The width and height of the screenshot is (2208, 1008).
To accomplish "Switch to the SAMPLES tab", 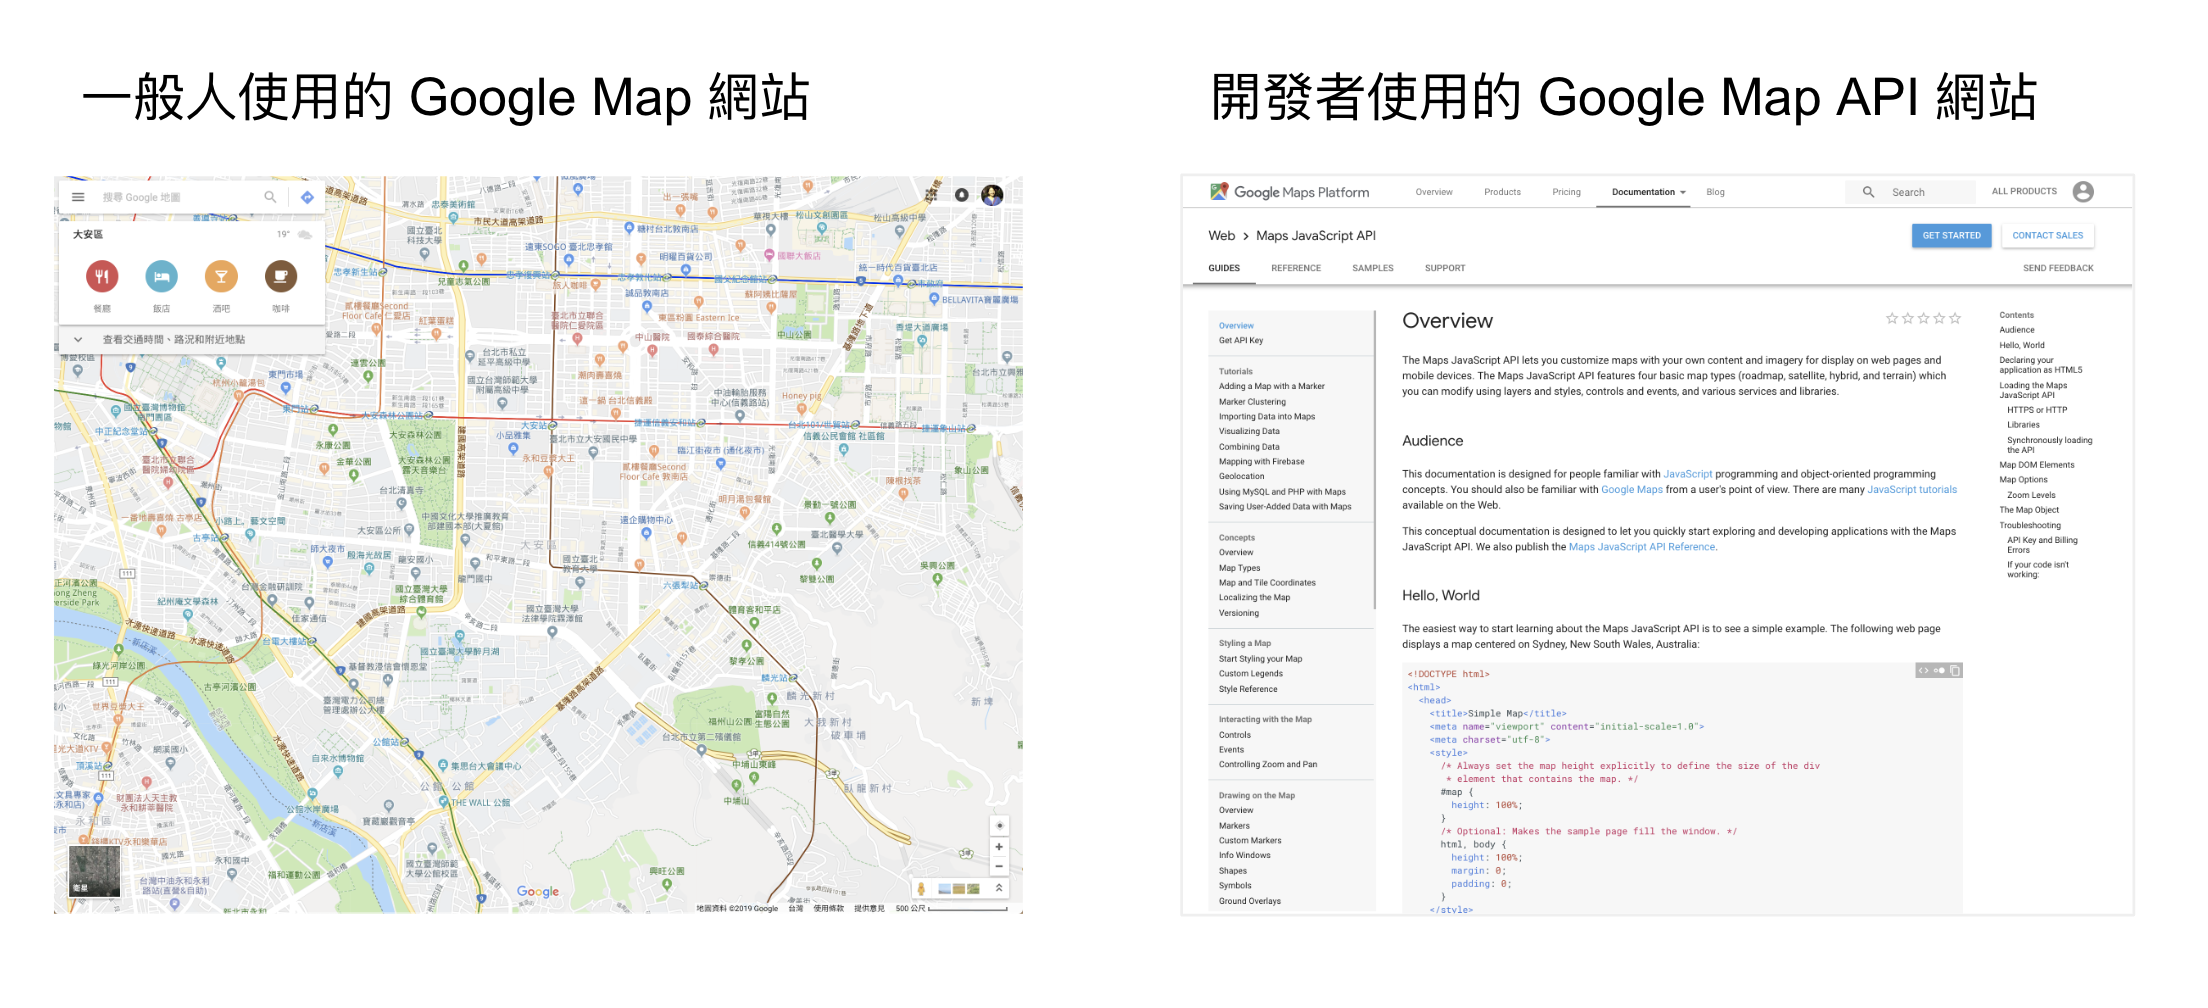I will click(1372, 268).
